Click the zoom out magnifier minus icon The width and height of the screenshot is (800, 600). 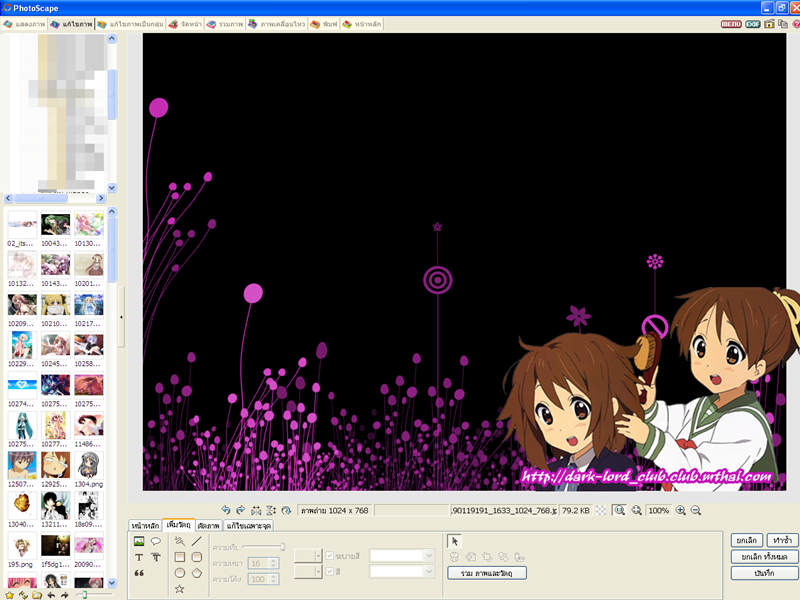pos(696,510)
